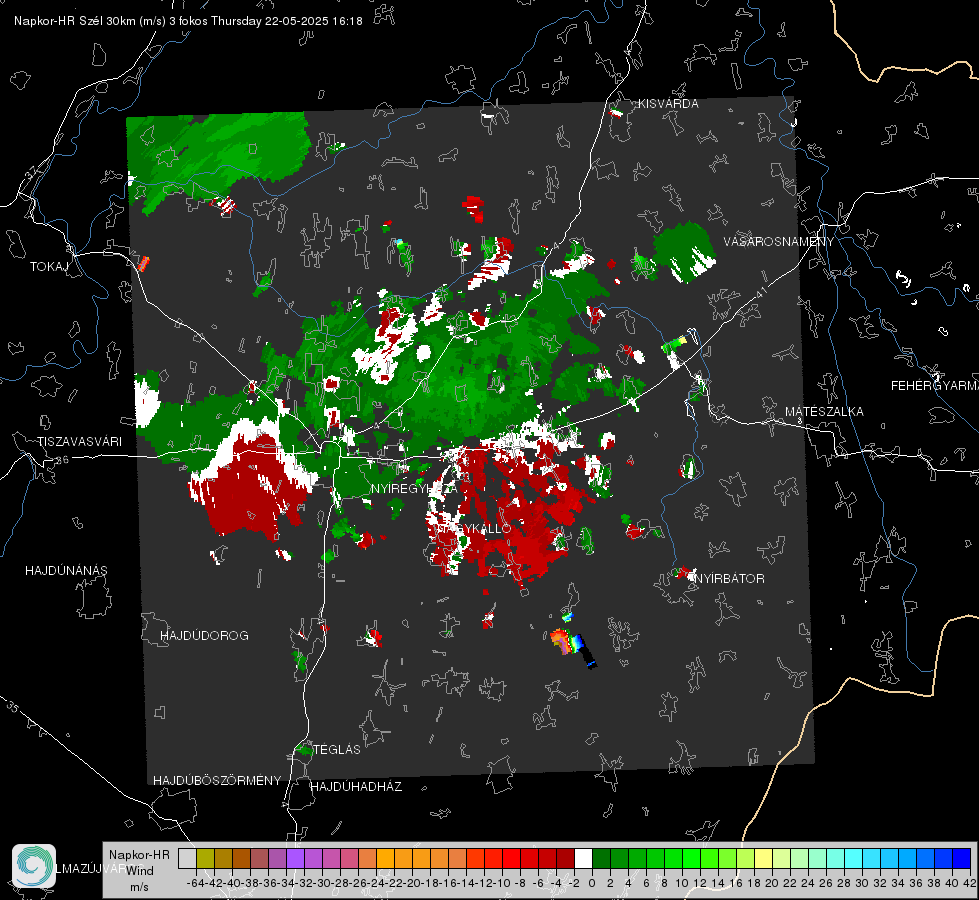Click the TISZAVASVÁRI label
Screen dimensions: 979x900
tap(80, 442)
